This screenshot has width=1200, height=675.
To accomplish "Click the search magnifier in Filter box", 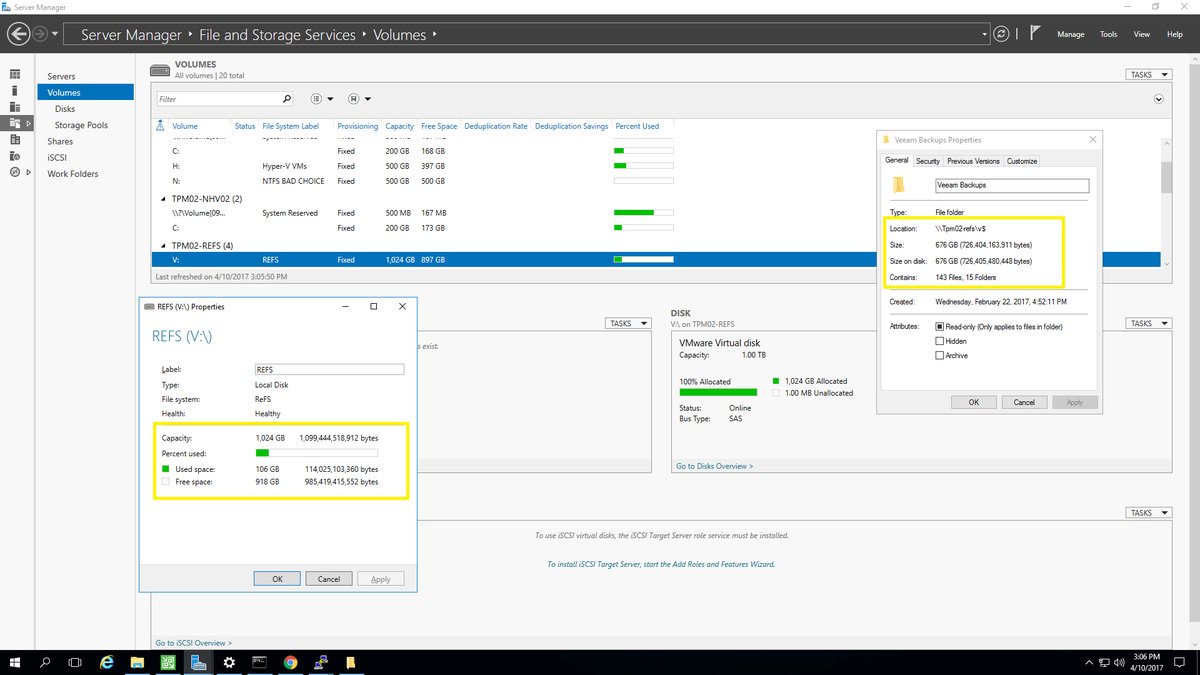I will coord(287,99).
